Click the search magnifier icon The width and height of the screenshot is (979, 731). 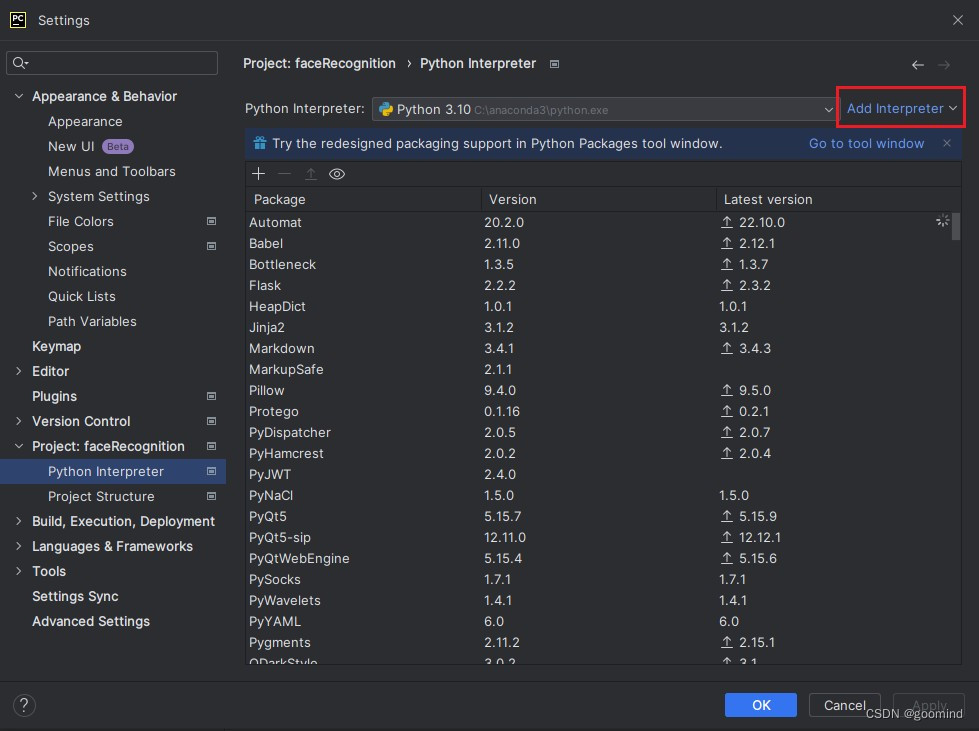pos(20,62)
